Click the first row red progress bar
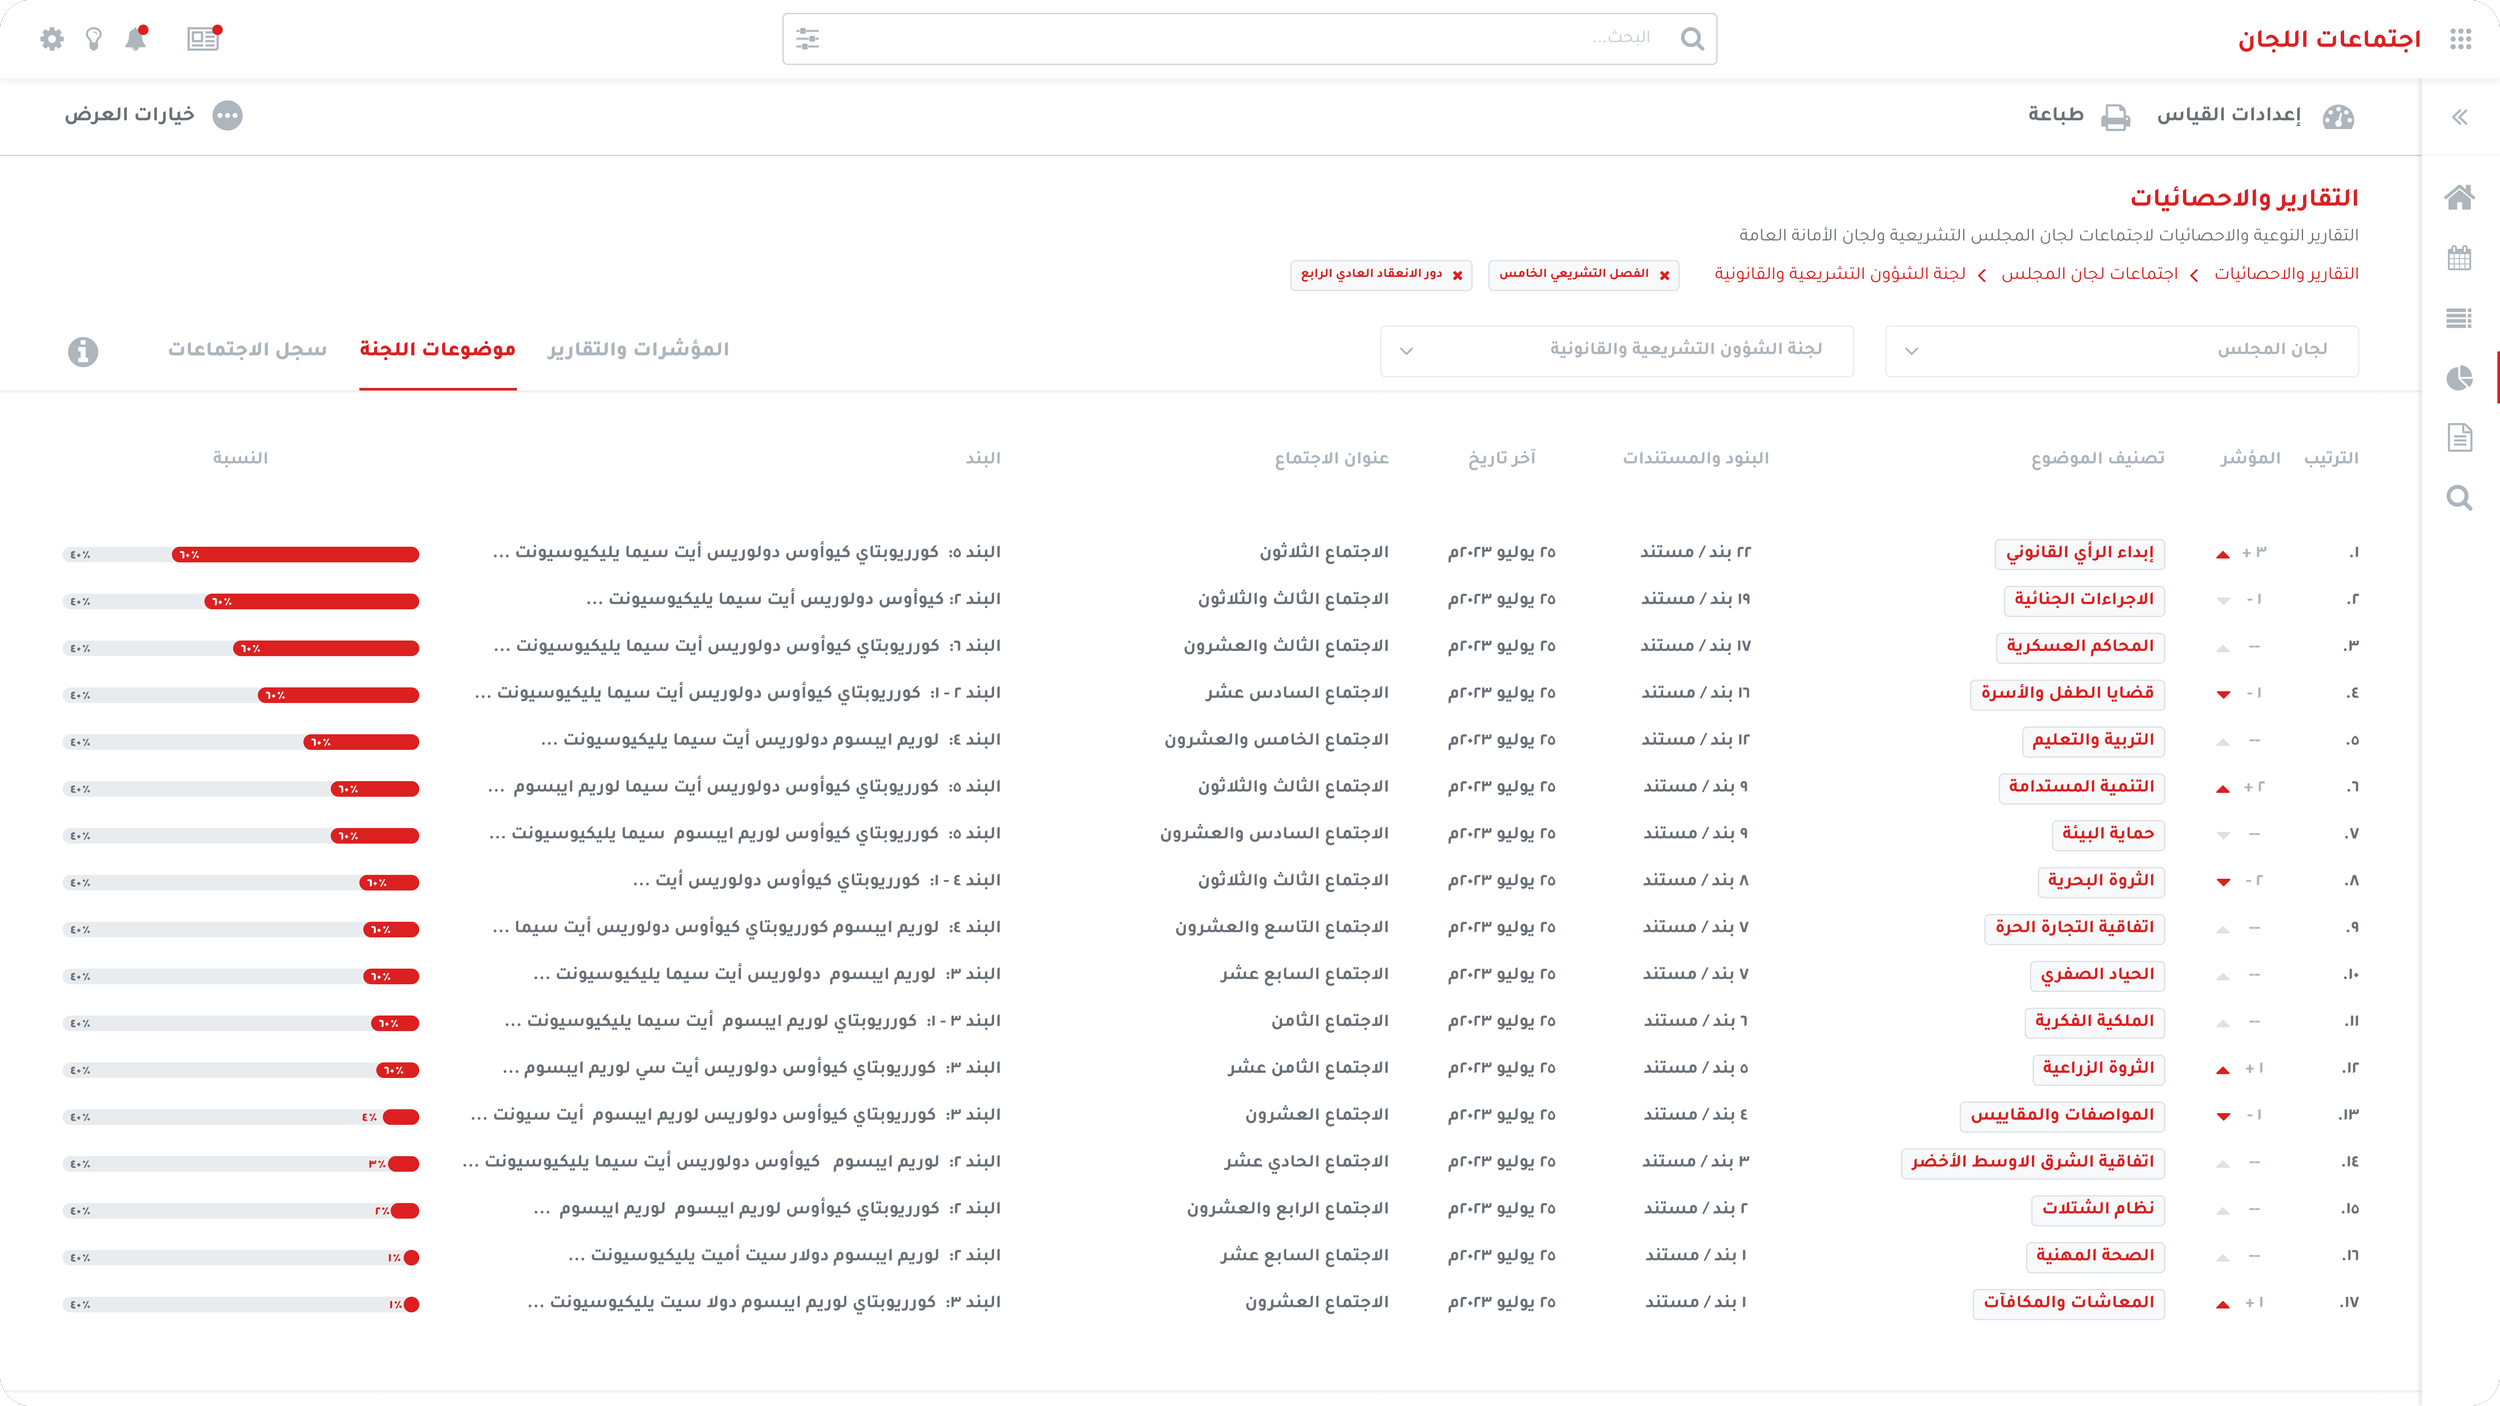Image resolution: width=2500 pixels, height=1406 pixels. click(x=295, y=554)
